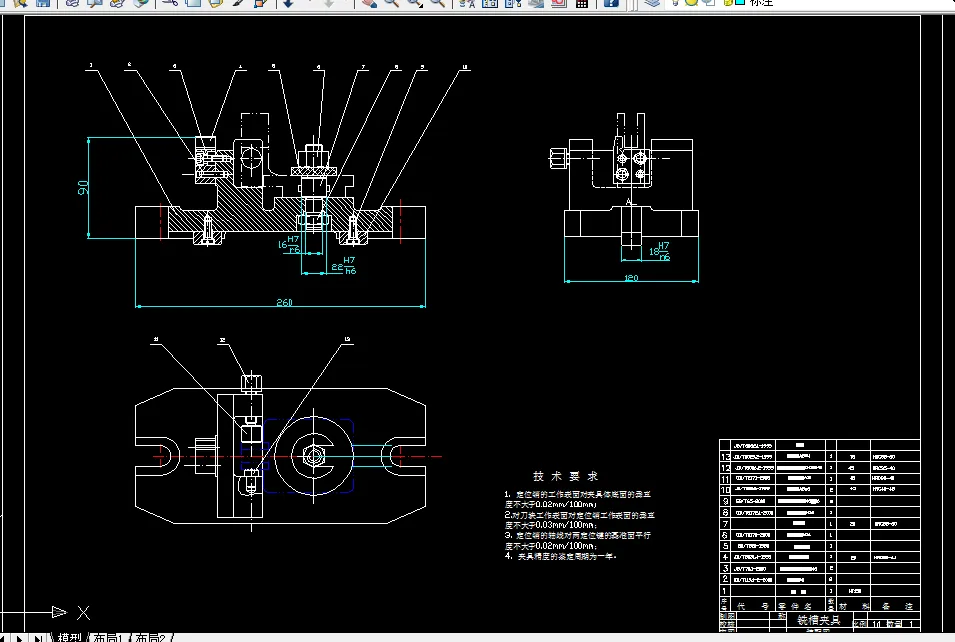Click the Plot printer icon
This screenshot has width=955, height=642.
(72, 3)
